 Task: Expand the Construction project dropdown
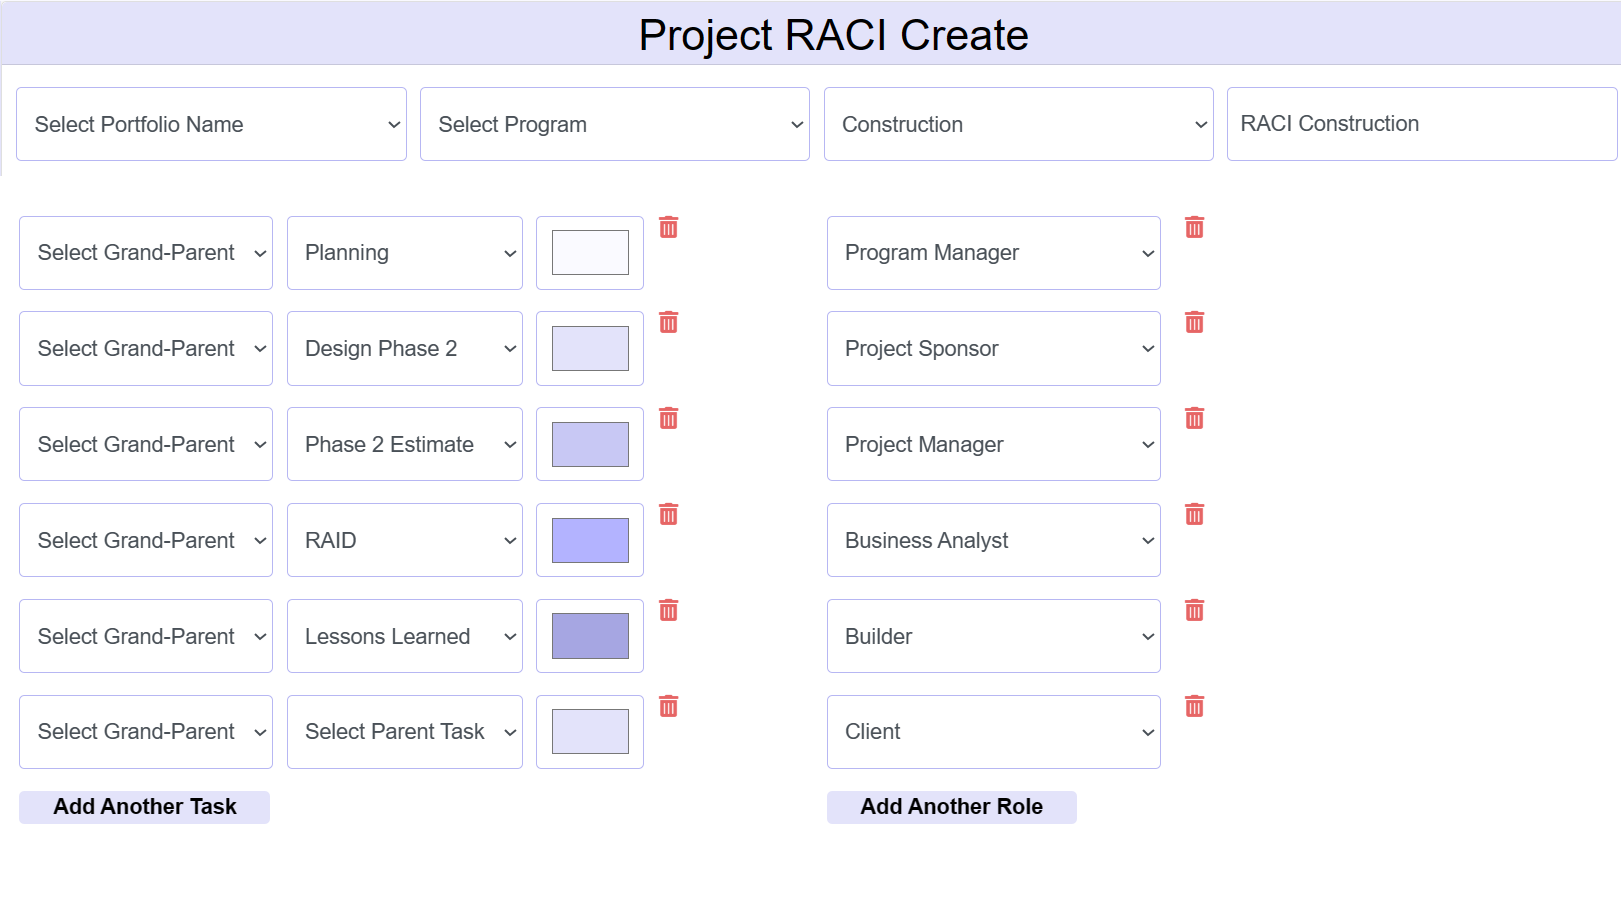(x=1018, y=124)
